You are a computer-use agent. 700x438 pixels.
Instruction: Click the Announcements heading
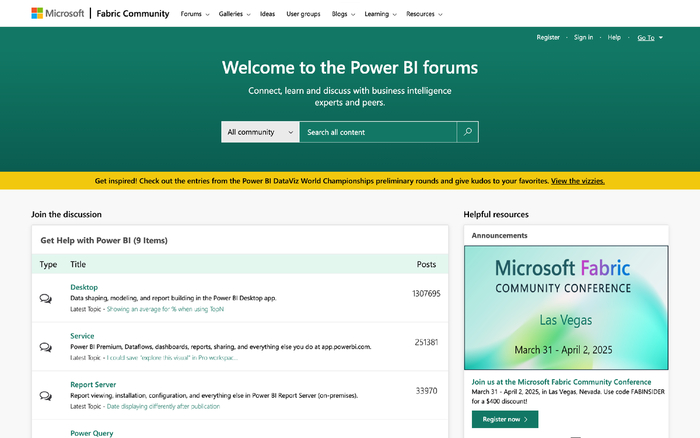click(x=499, y=235)
